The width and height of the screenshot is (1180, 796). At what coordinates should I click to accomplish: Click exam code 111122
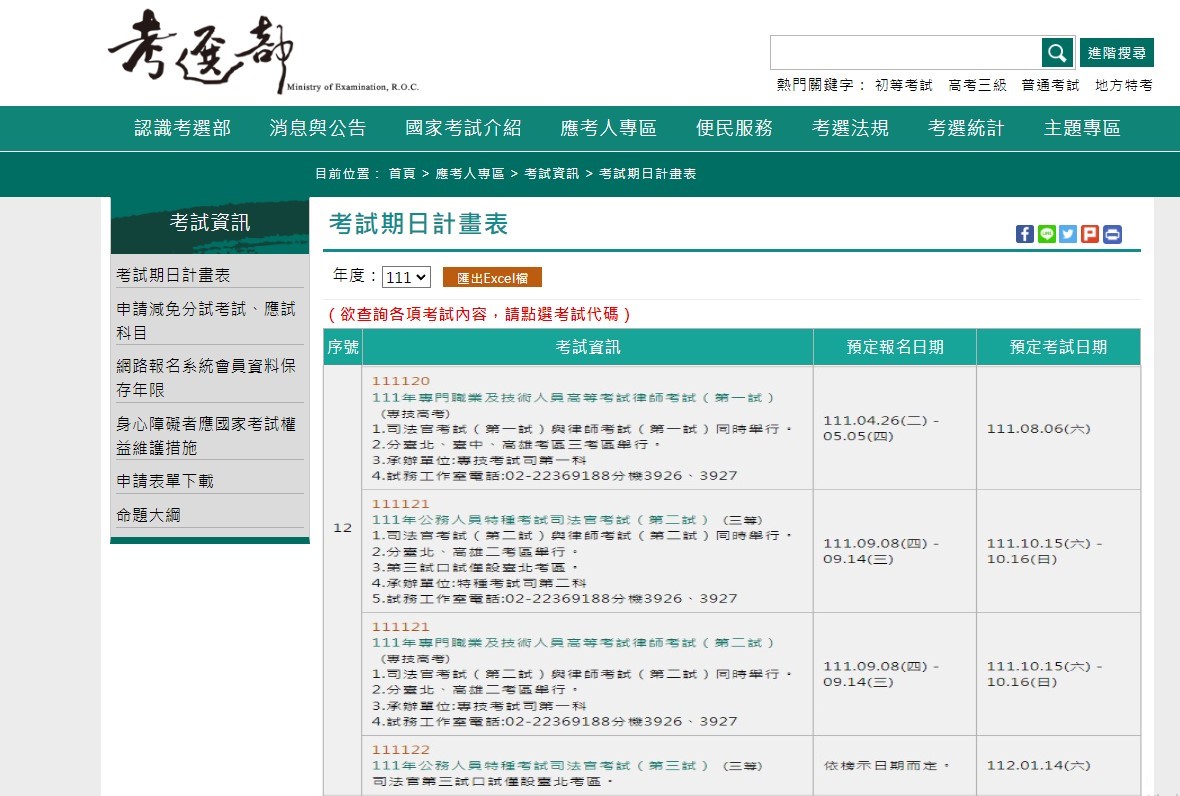click(401, 749)
